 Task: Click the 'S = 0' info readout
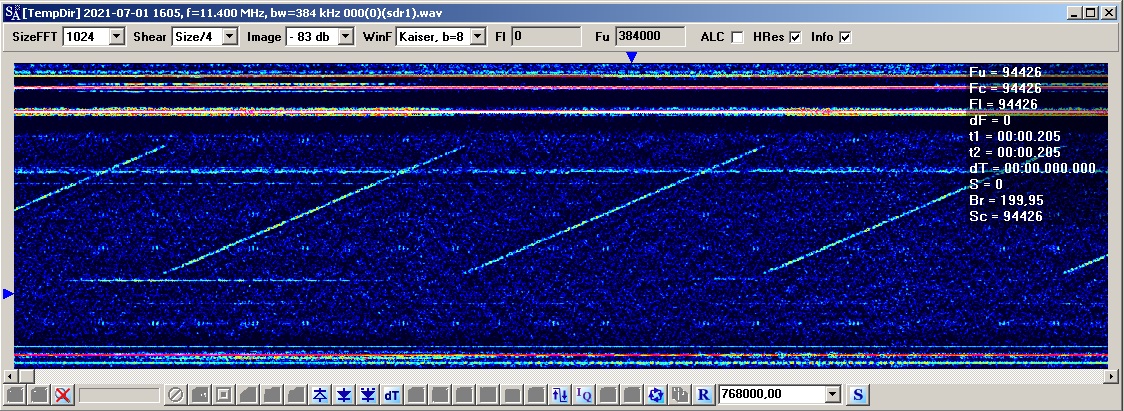(x=986, y=184)
